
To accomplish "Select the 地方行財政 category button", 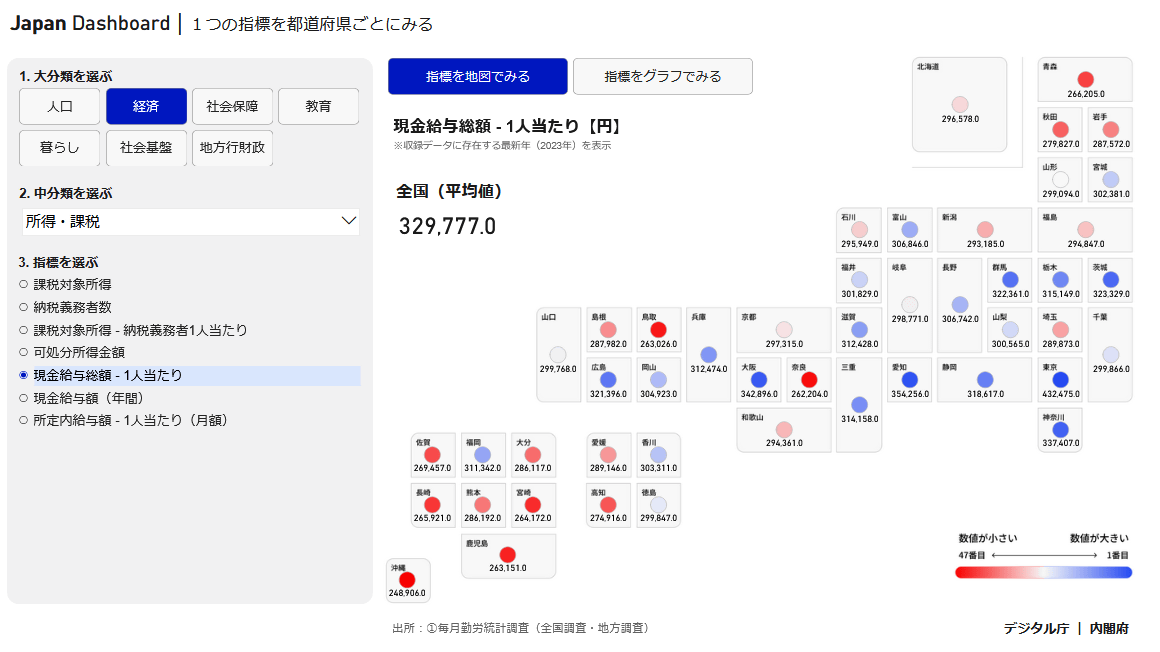I will coord(232,148).
